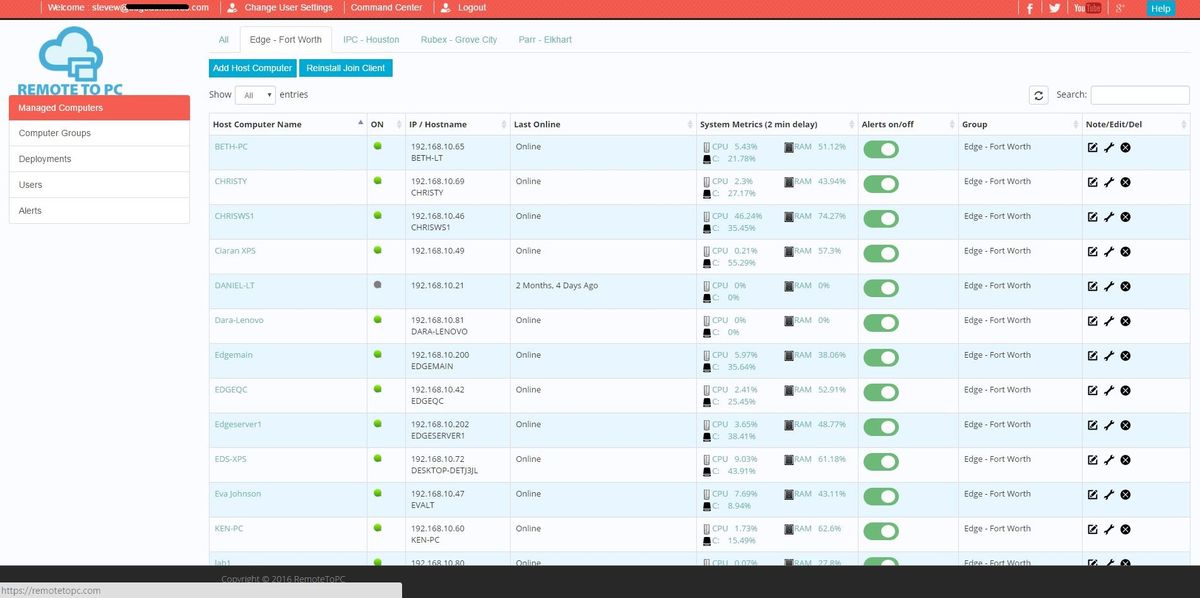The image size is (1200, 598).
Task: Sort the IP / Hostname column
Action: pyautogui.click(x=440, y=124)
